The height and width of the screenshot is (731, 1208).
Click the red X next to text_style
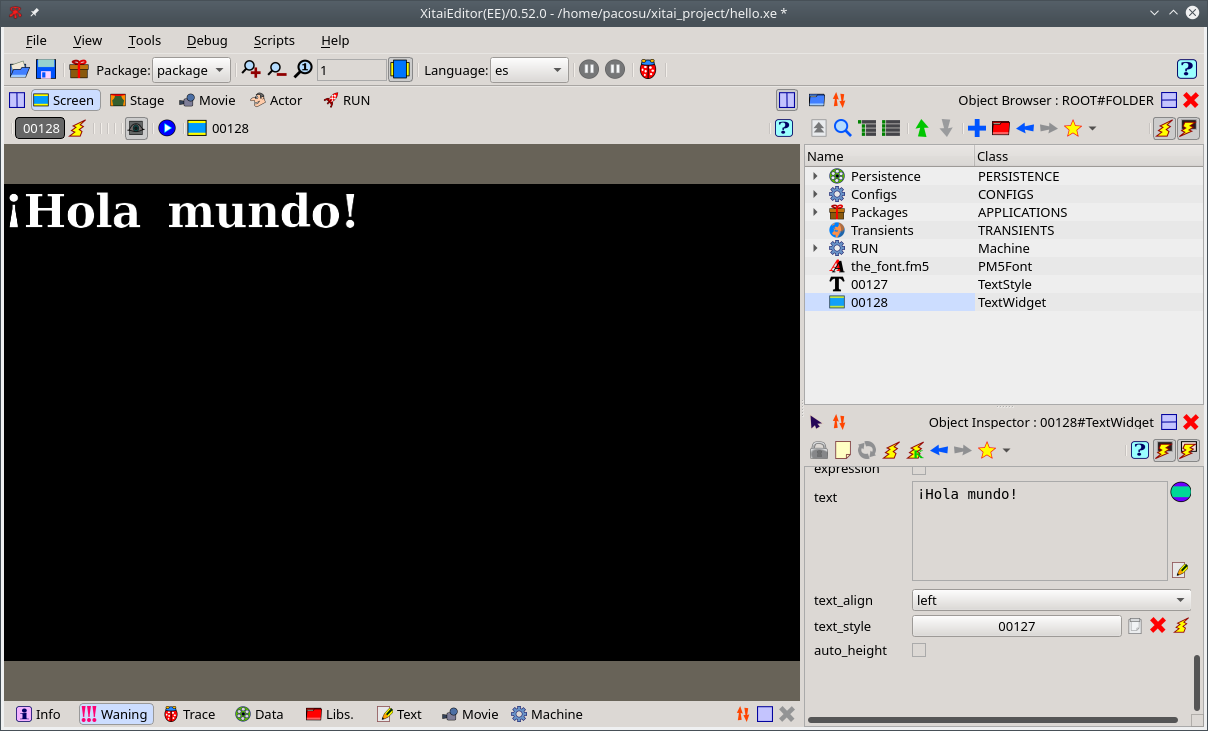pos(1158,626)
